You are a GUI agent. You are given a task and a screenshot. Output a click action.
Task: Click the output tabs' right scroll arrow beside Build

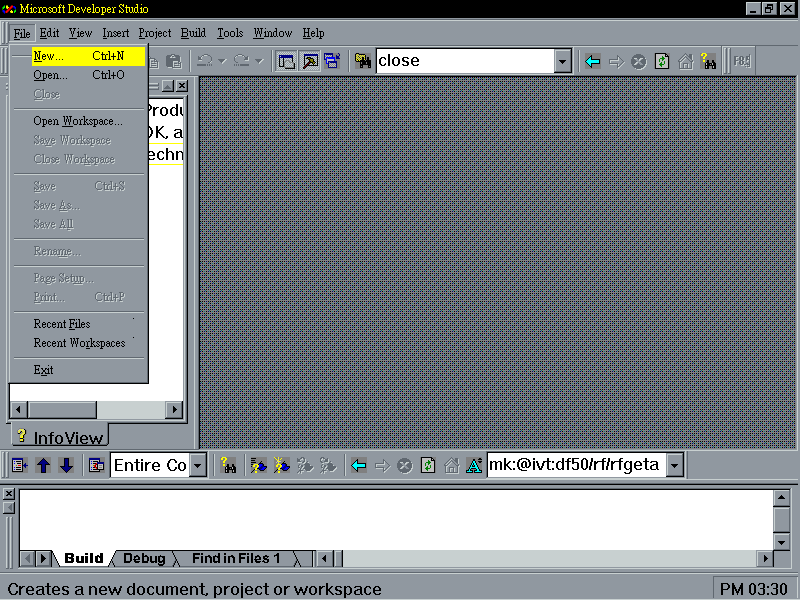pos(43,559)
